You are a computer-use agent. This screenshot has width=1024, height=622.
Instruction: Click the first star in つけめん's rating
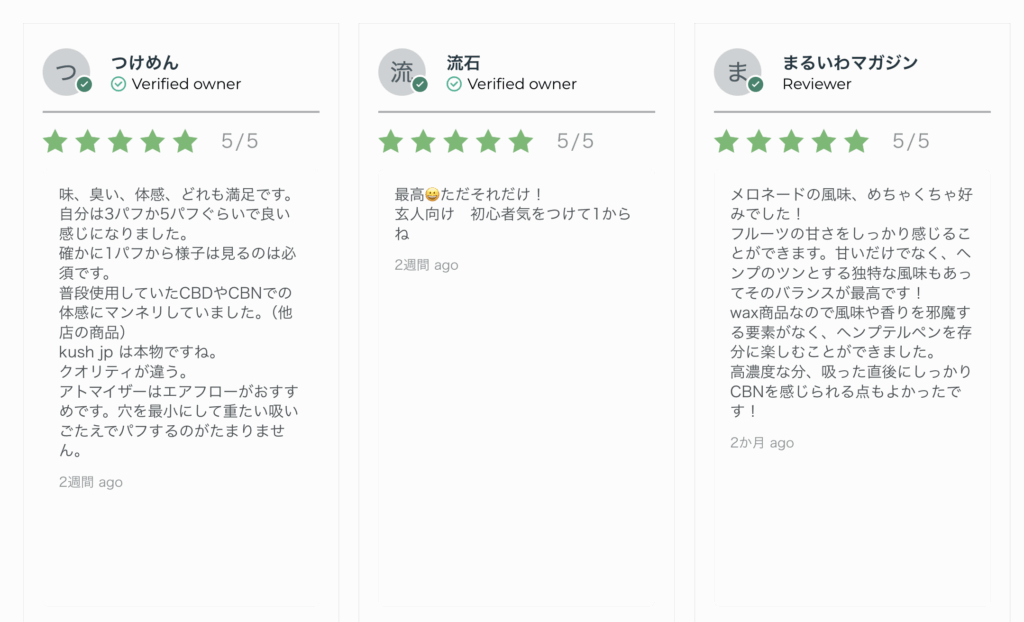[56, 141]
